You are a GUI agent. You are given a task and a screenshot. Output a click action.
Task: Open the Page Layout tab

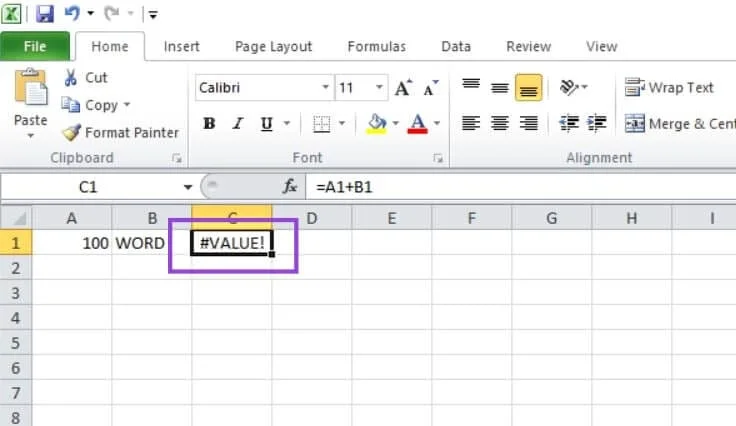tap(273, 46)
